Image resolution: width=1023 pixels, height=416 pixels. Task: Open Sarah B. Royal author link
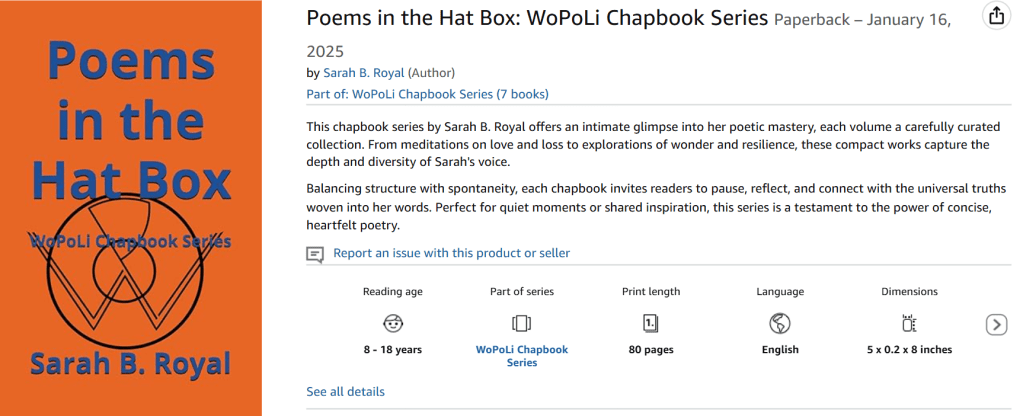tap(363, 73)
